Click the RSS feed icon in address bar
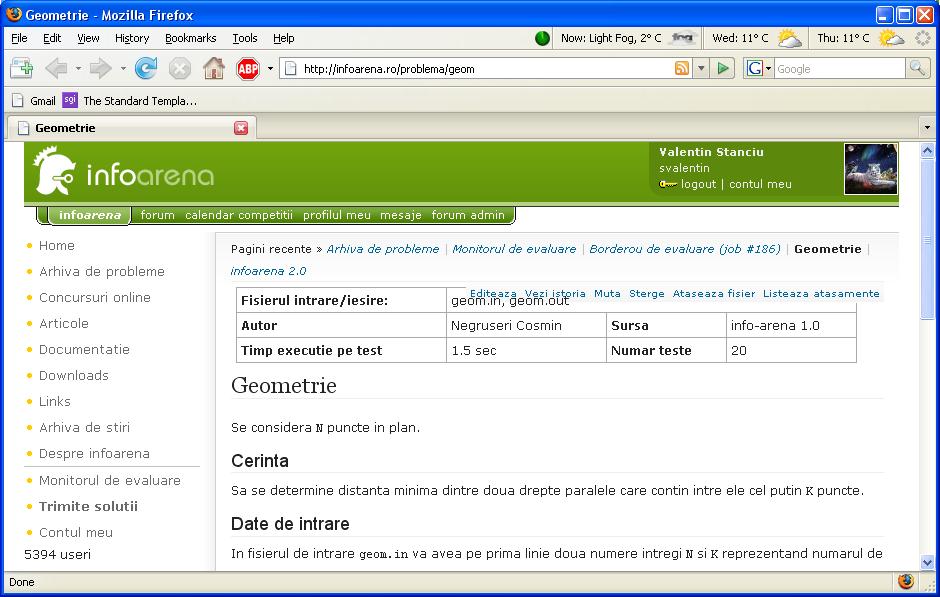 pyautogui.click(x=682, y=68)
